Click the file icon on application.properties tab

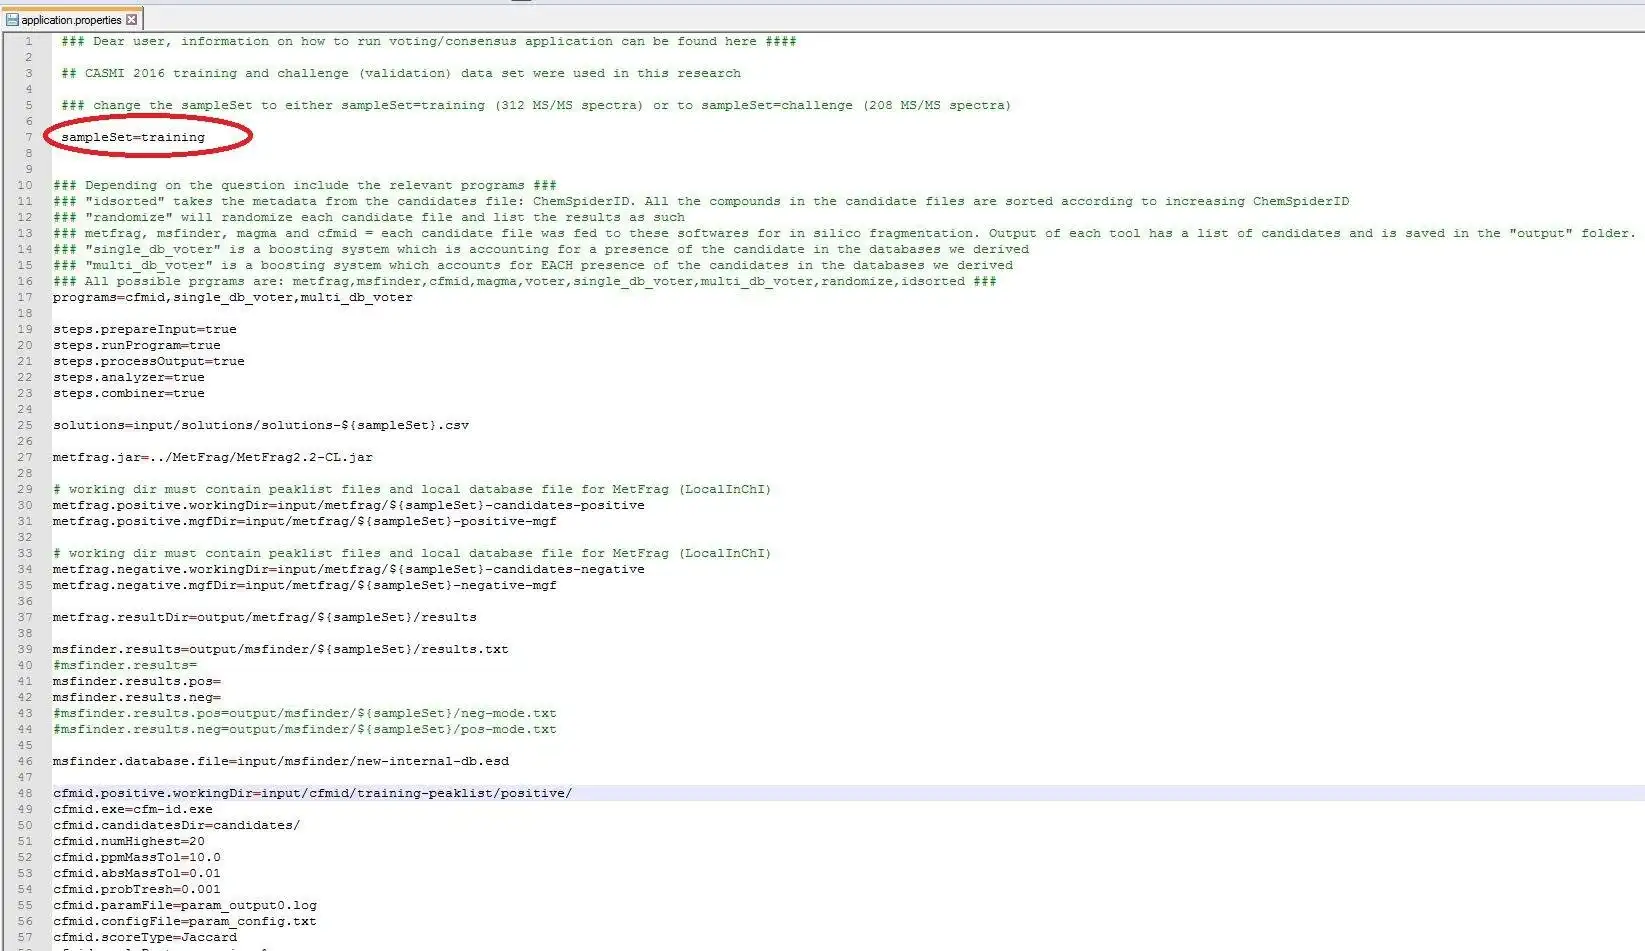click(x=12, y=19)
